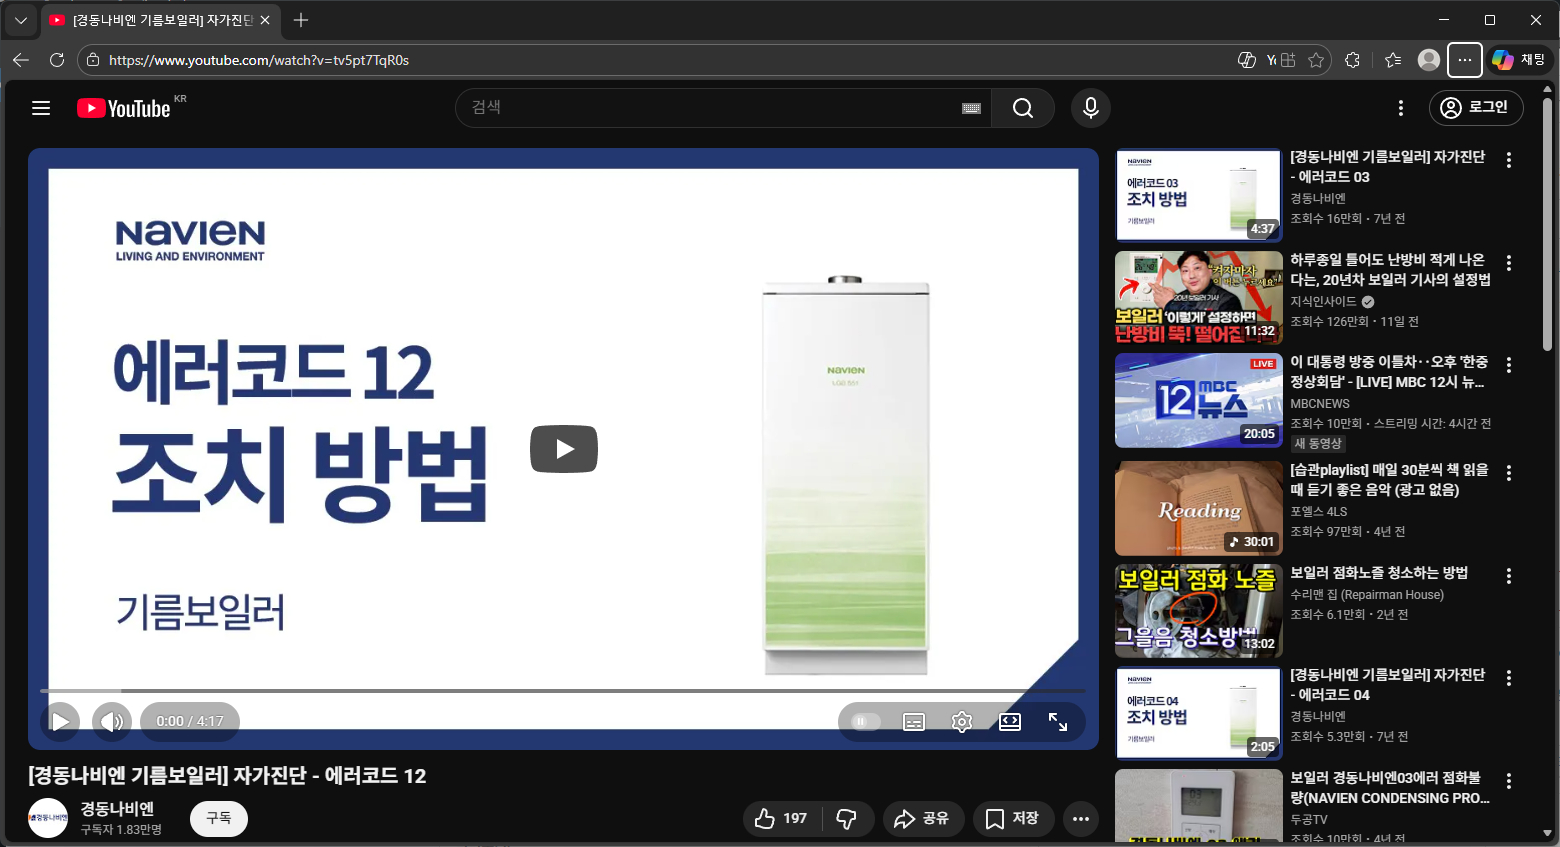This screenshot has height=847, width=1560.
Task: Like the video with thumbs up
Action: pyautogui.click(x=781, y=819)
